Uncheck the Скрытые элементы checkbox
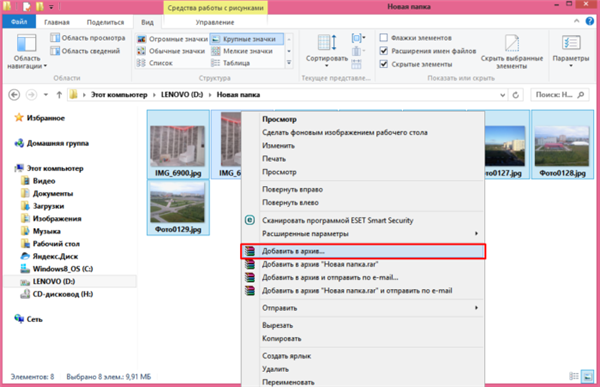This screenshot has width=600, height=387. tap(383, 64)
